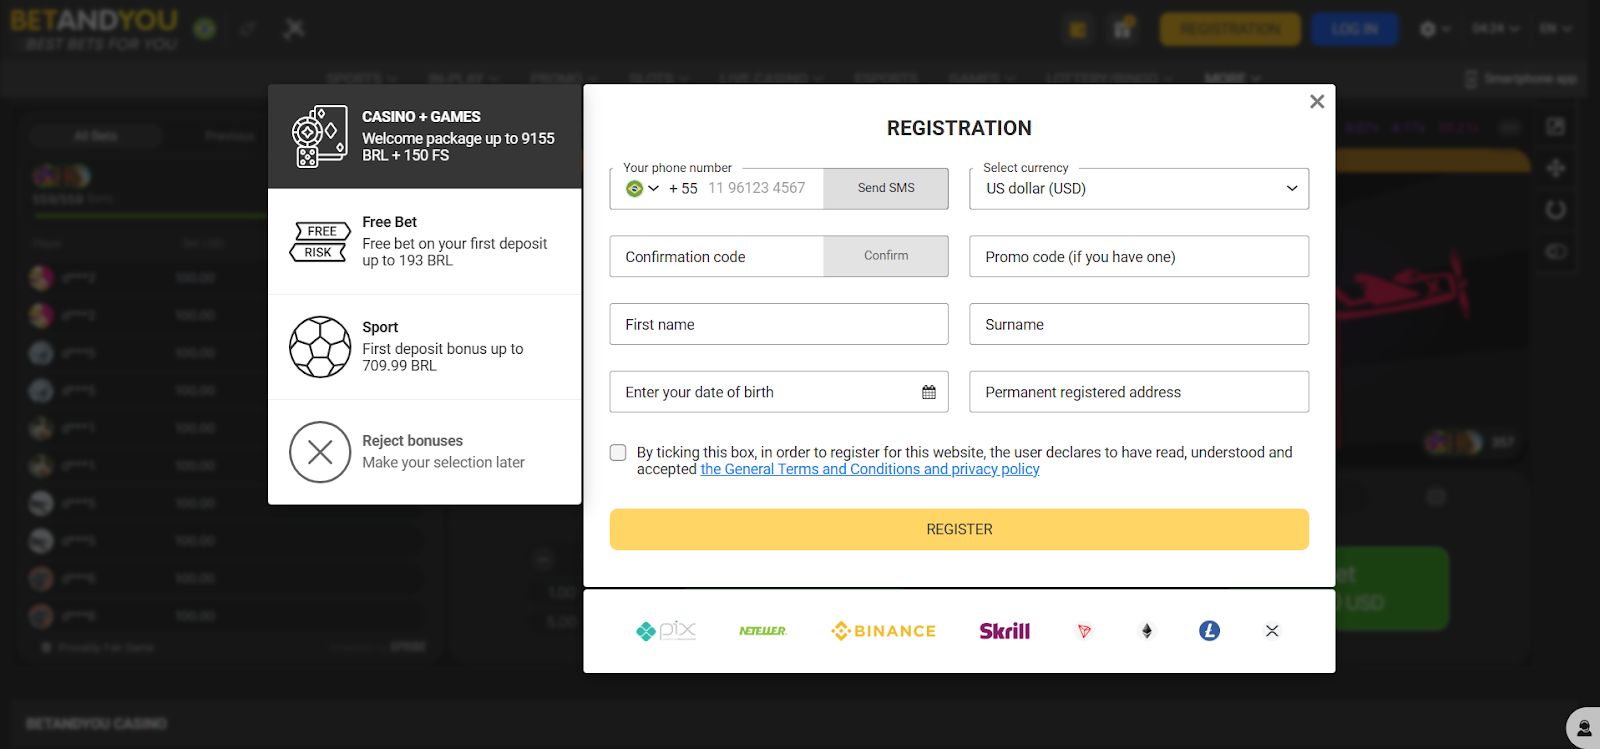
Task: Click the Confirm code button
Action: (x=886, y=256)
